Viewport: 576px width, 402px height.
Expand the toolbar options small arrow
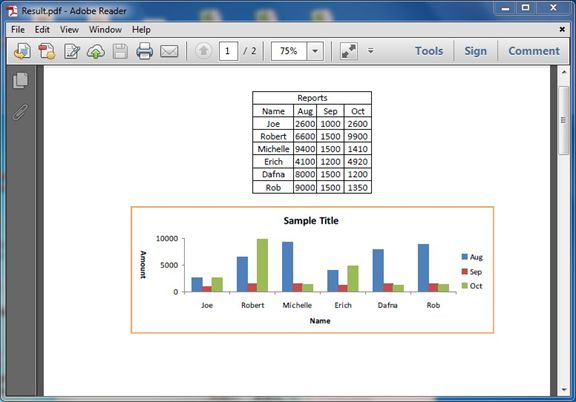click(371, 51)
